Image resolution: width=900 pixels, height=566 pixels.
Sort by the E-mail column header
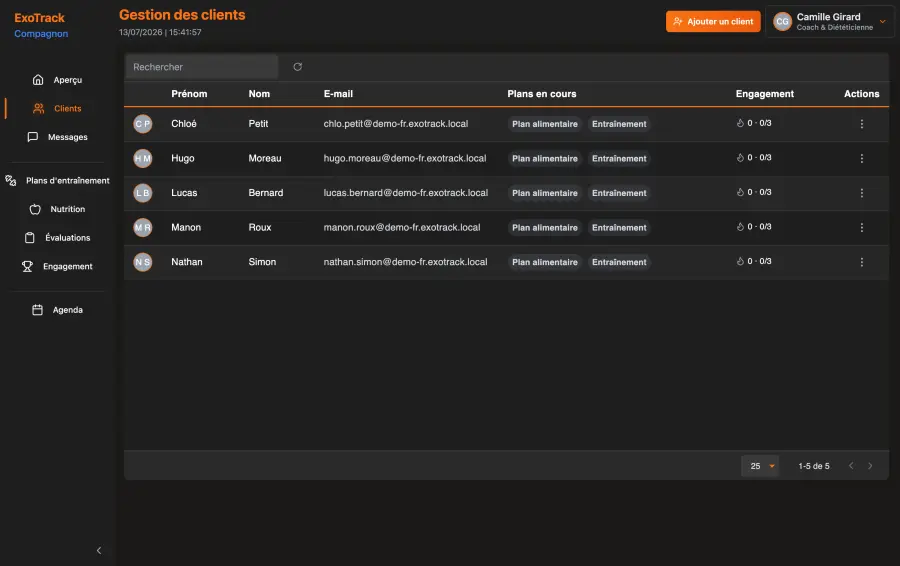338,94
